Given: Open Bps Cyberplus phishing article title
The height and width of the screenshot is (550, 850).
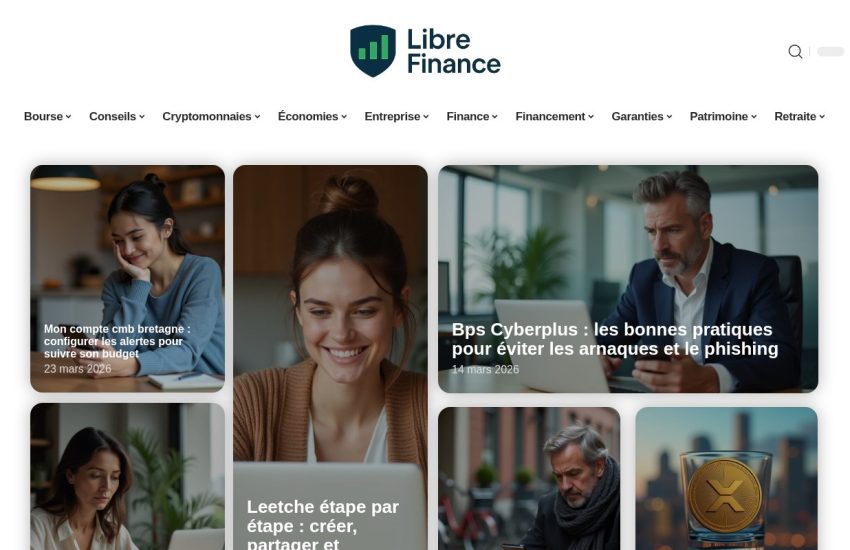Looking at the screenshot, I should 615,339.
